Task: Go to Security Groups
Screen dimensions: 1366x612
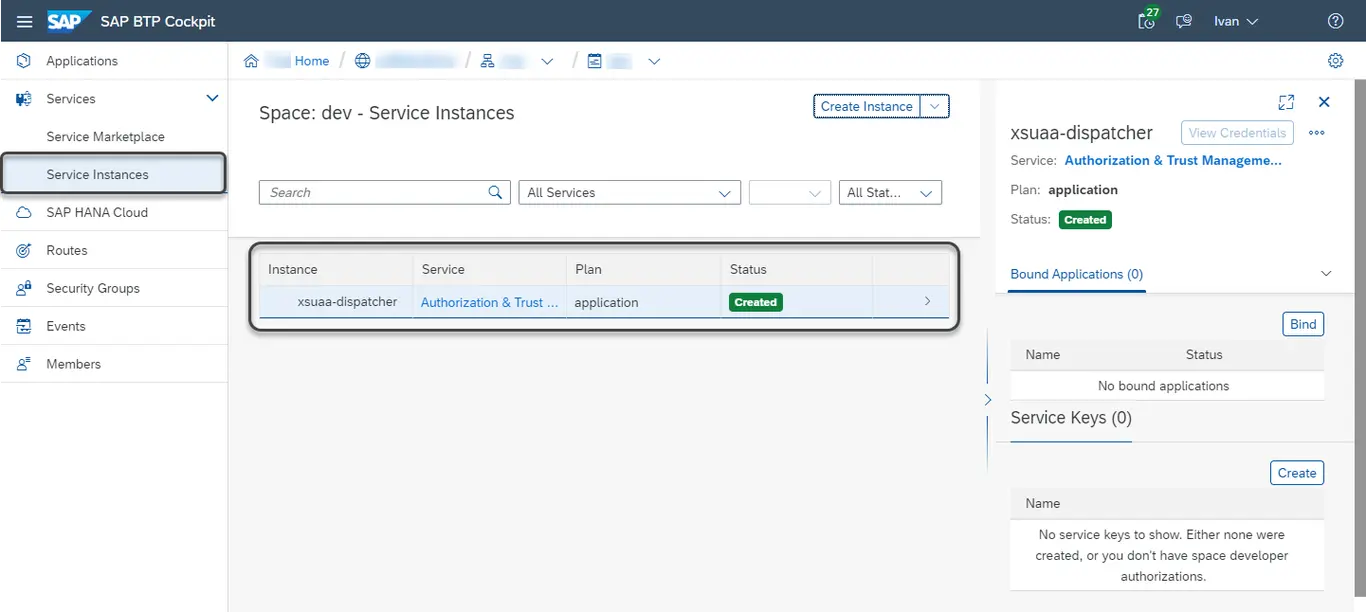Action: (x=93, y=288)
